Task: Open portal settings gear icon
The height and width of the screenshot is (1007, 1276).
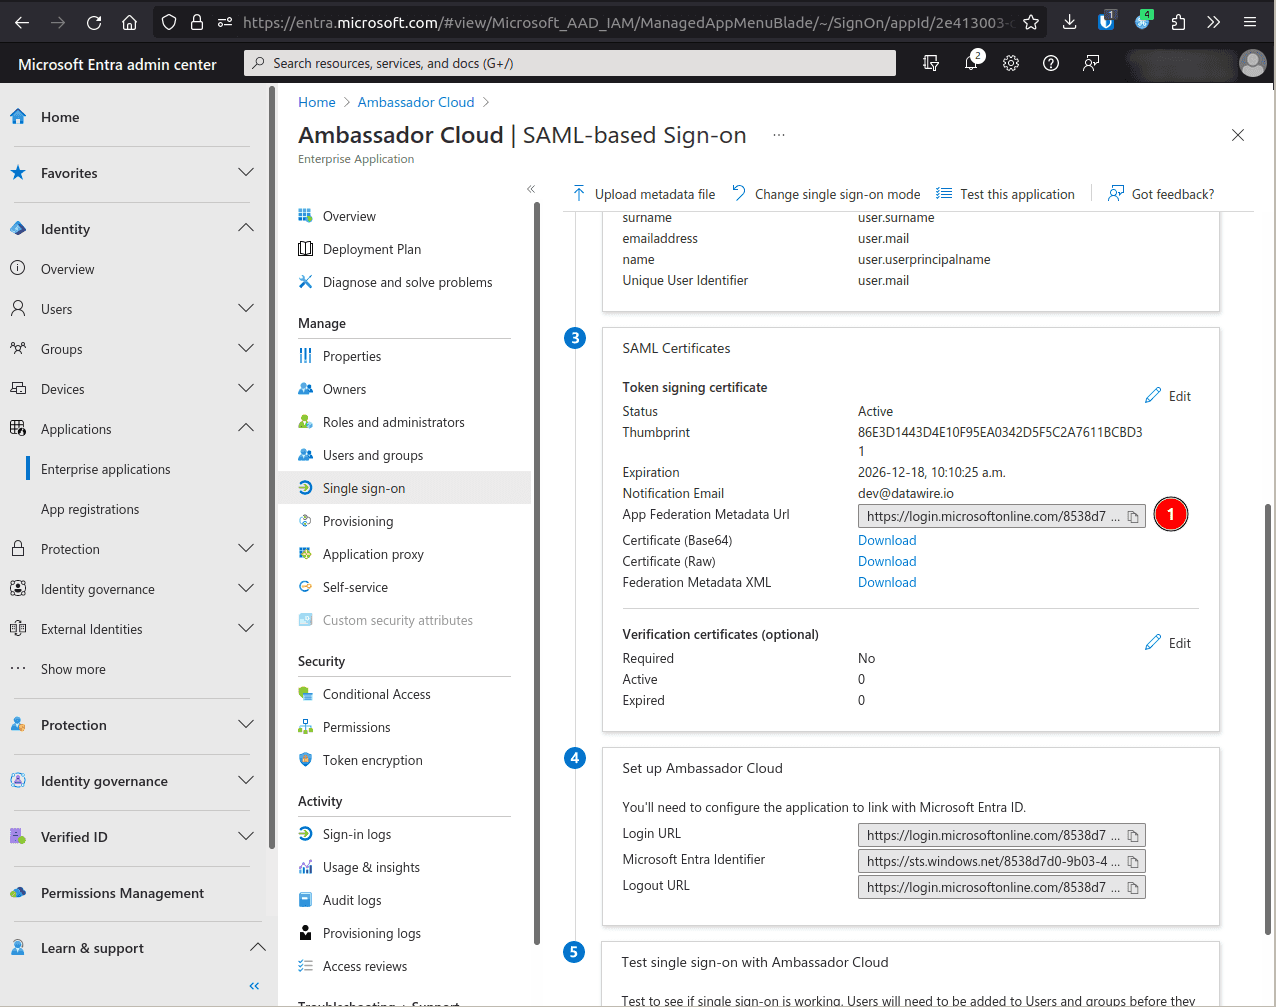Action: pyautogui.click(x=1011, y=63)
